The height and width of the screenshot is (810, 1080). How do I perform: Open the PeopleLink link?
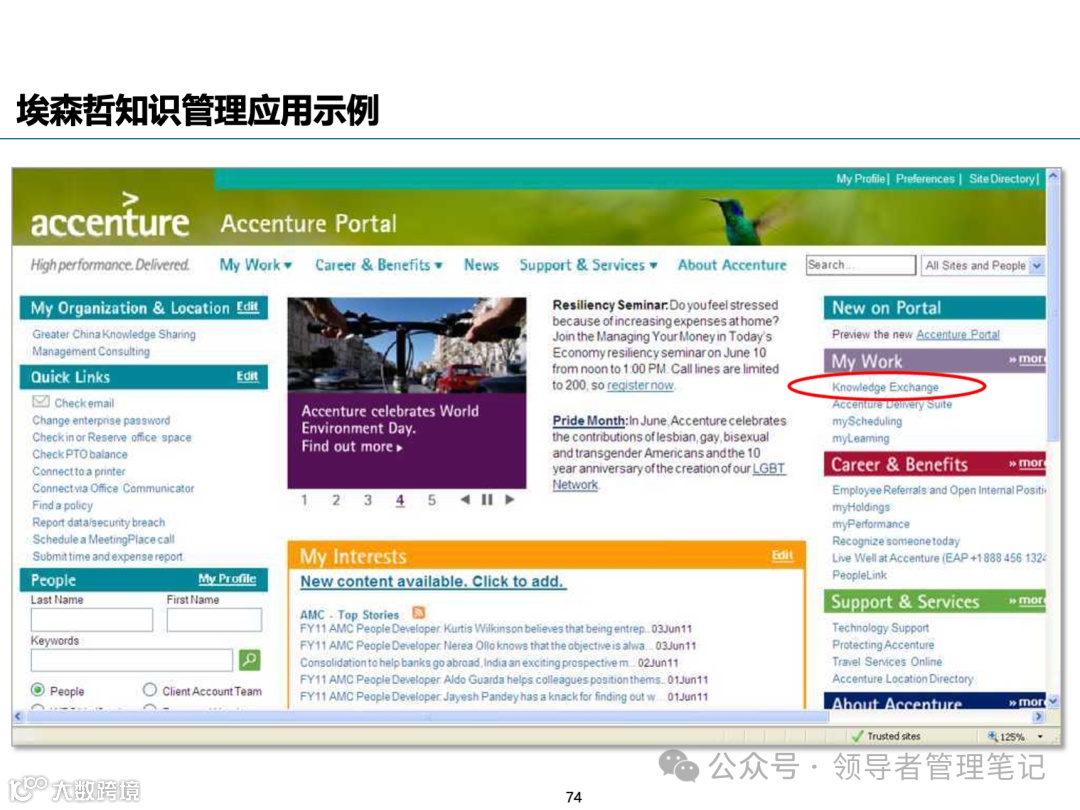coord(859,575)
